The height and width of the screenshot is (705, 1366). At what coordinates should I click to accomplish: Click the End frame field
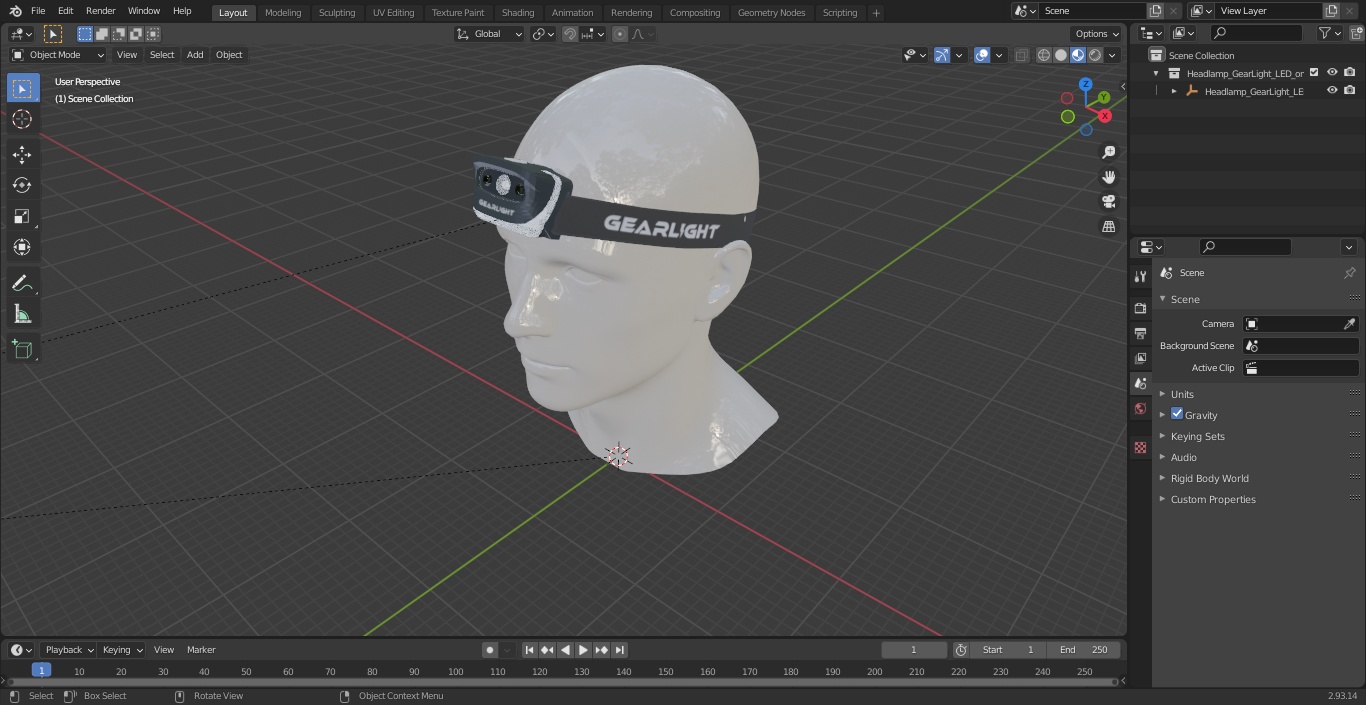click(x=1084, y=650)
